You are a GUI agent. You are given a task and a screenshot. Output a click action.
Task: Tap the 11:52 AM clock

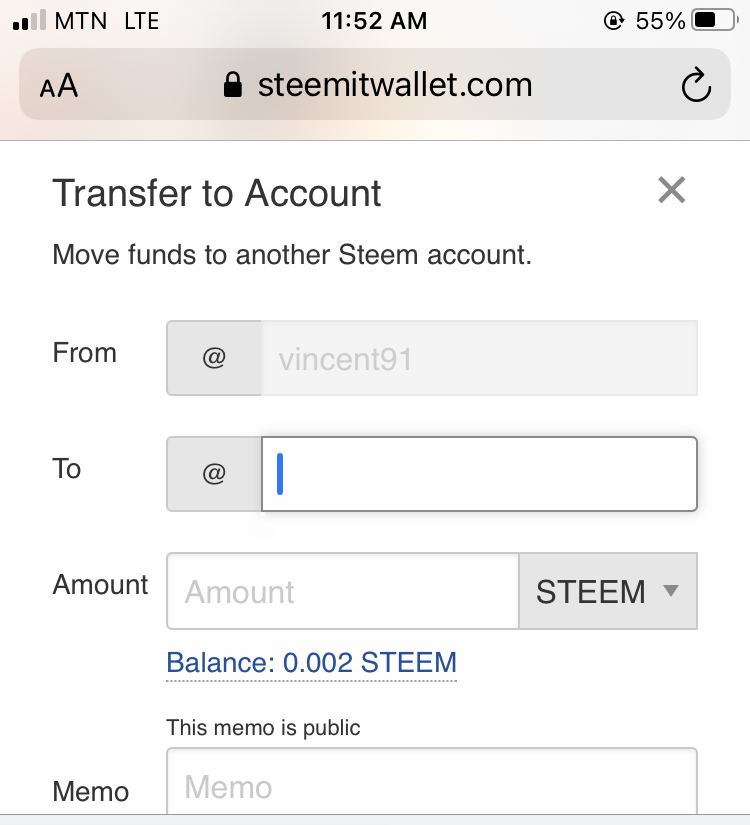(x=374, y=20)
